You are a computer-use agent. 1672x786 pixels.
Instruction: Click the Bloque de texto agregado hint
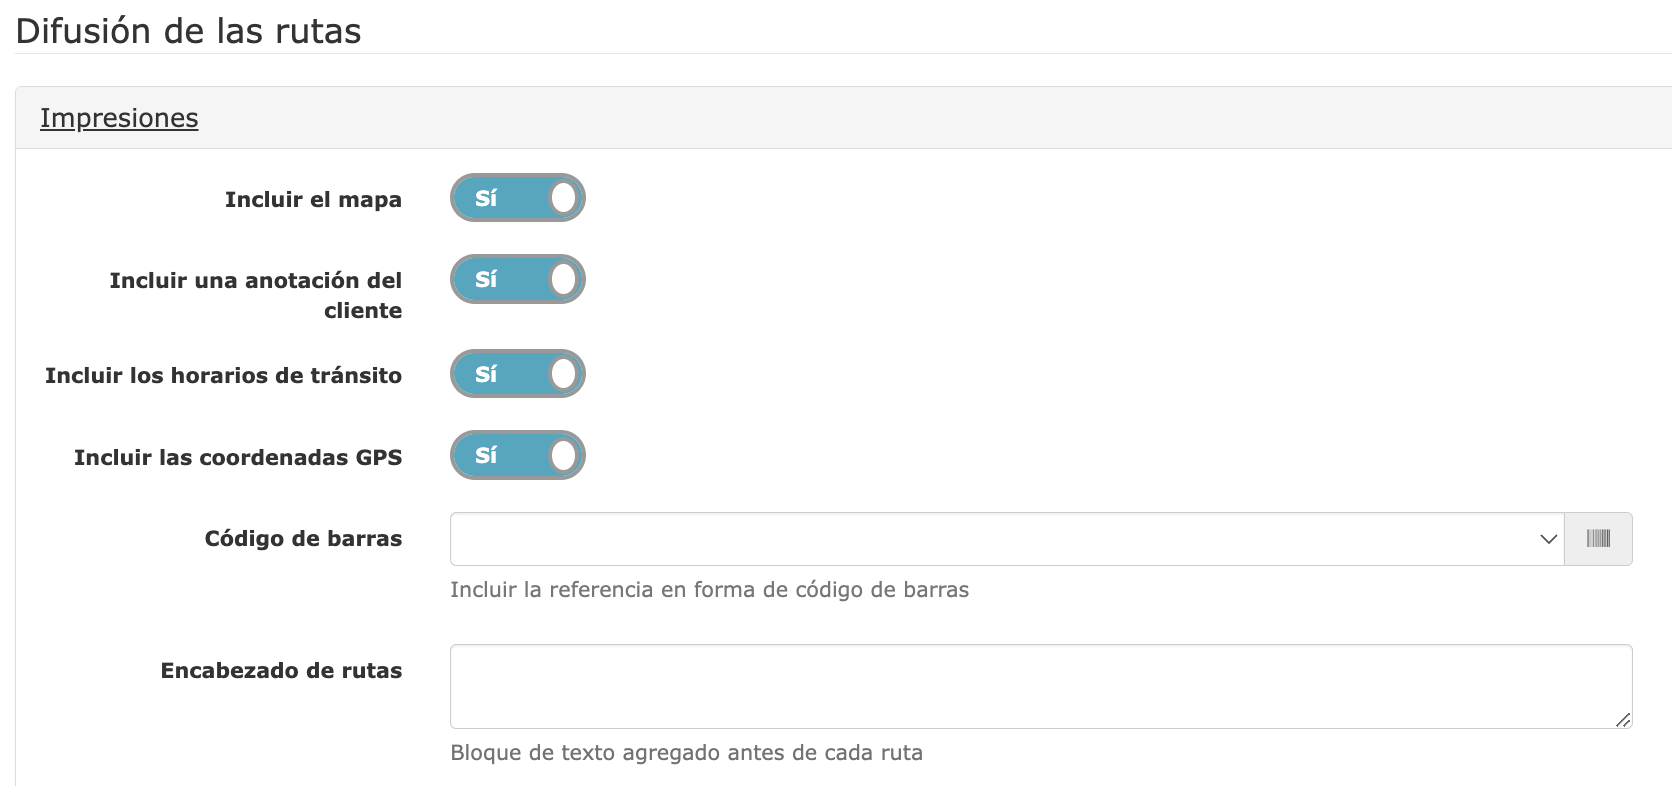686,753
